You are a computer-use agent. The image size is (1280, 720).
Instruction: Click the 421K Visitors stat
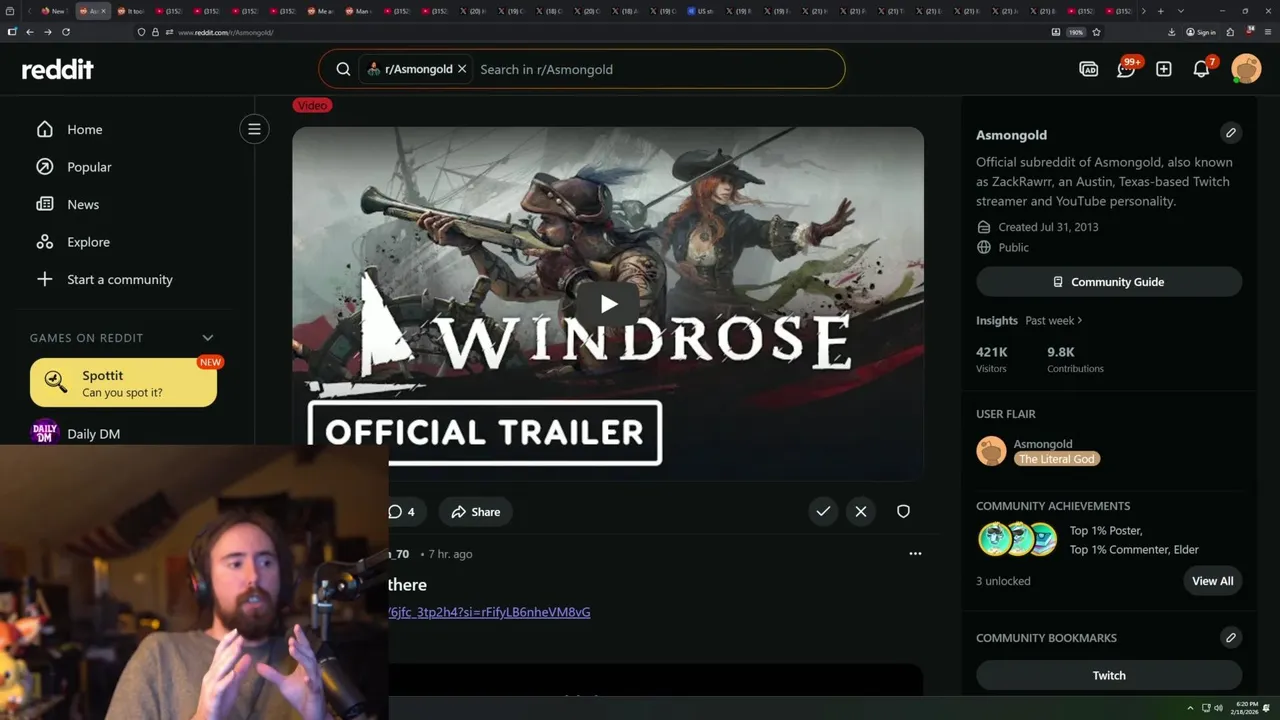point(992,360)
